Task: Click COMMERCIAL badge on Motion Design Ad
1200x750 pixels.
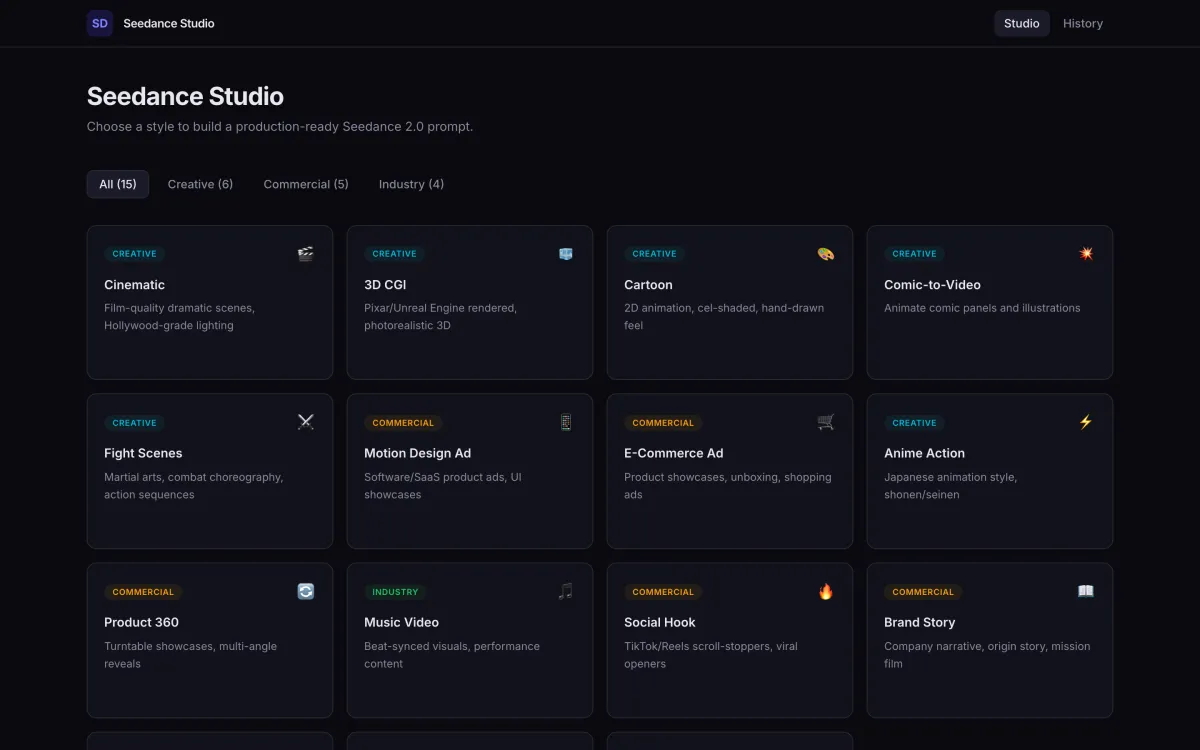Action: [x=403, y=423]
